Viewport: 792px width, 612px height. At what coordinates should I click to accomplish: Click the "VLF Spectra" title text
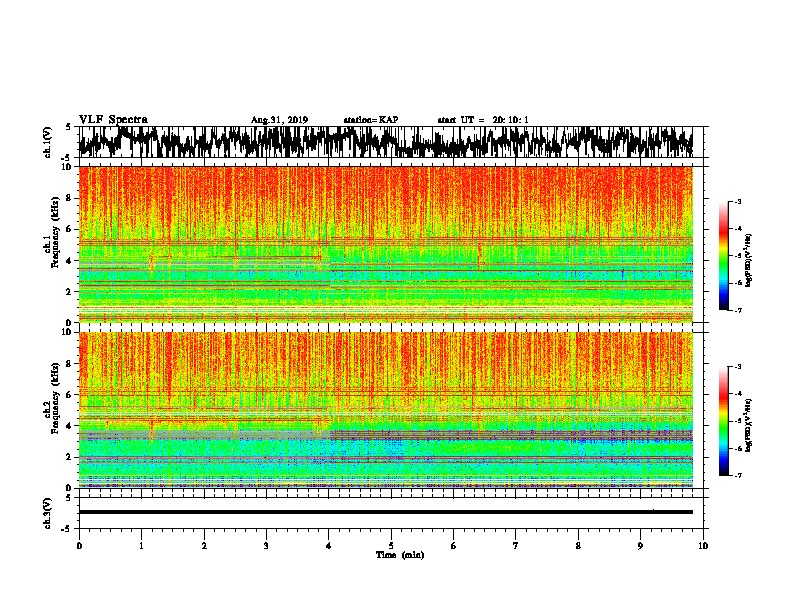113,120
